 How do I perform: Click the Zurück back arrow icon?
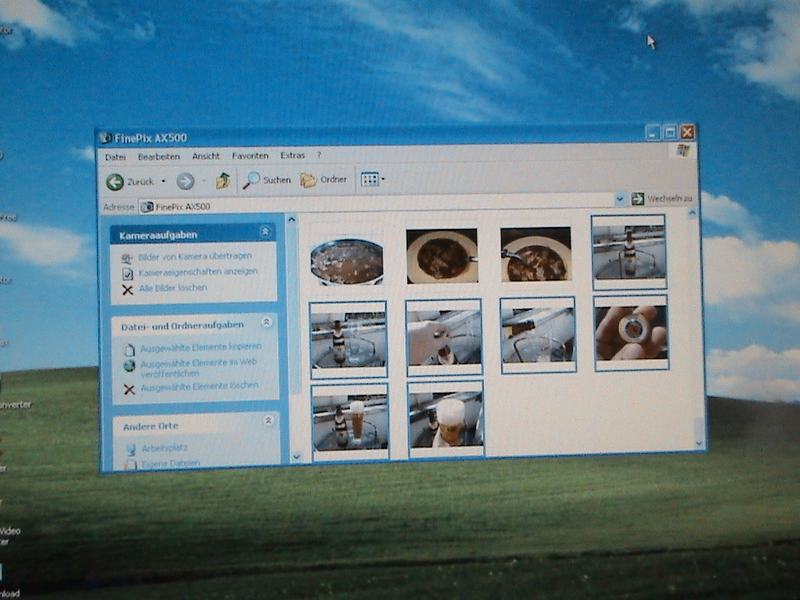tap(115, 182)
